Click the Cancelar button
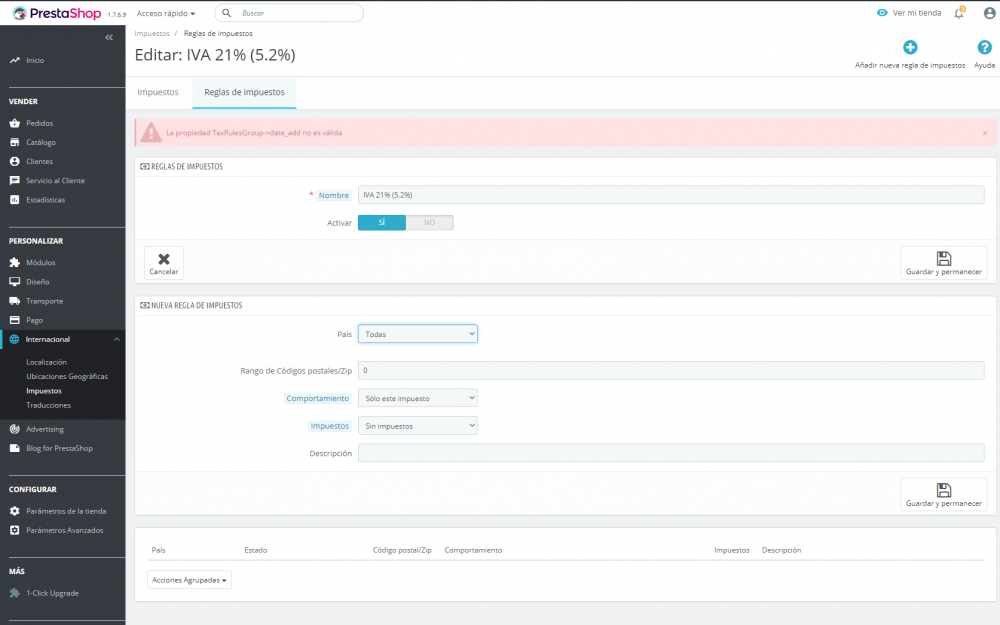The height and width of the screenshot is (625, 1000). [164, 263]
